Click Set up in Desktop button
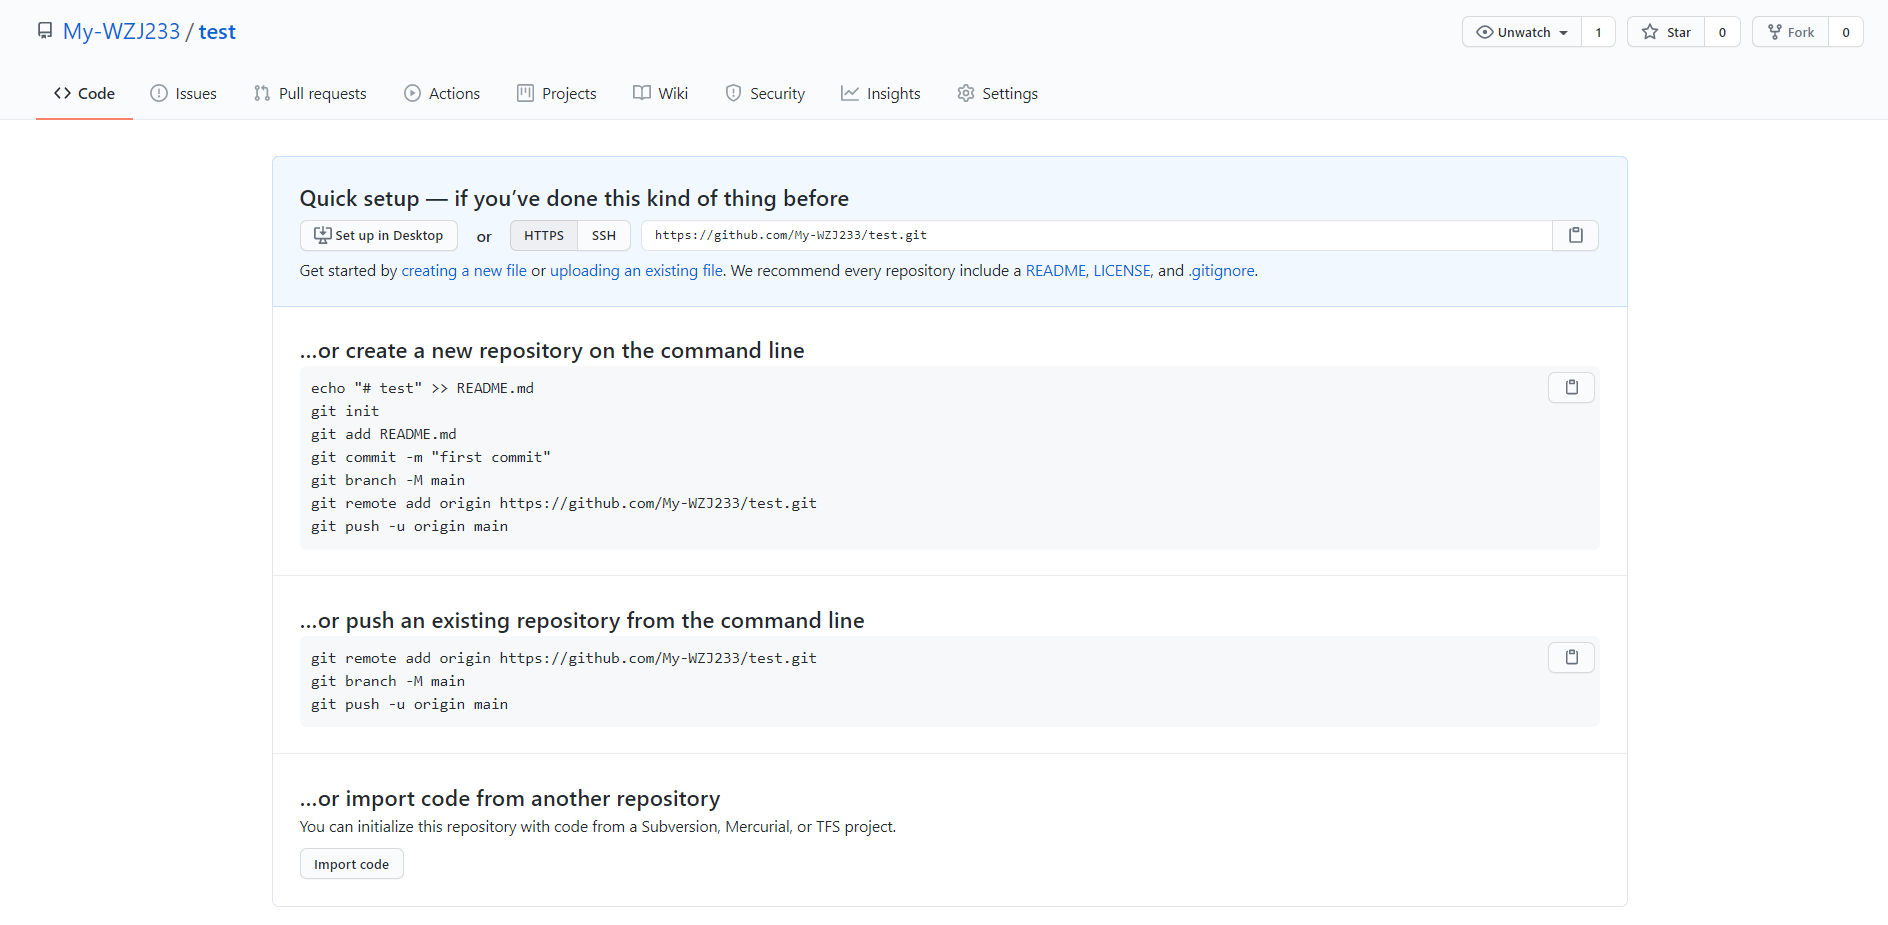This screenshot has height=925, width=1888. click(x=379, y=235)
